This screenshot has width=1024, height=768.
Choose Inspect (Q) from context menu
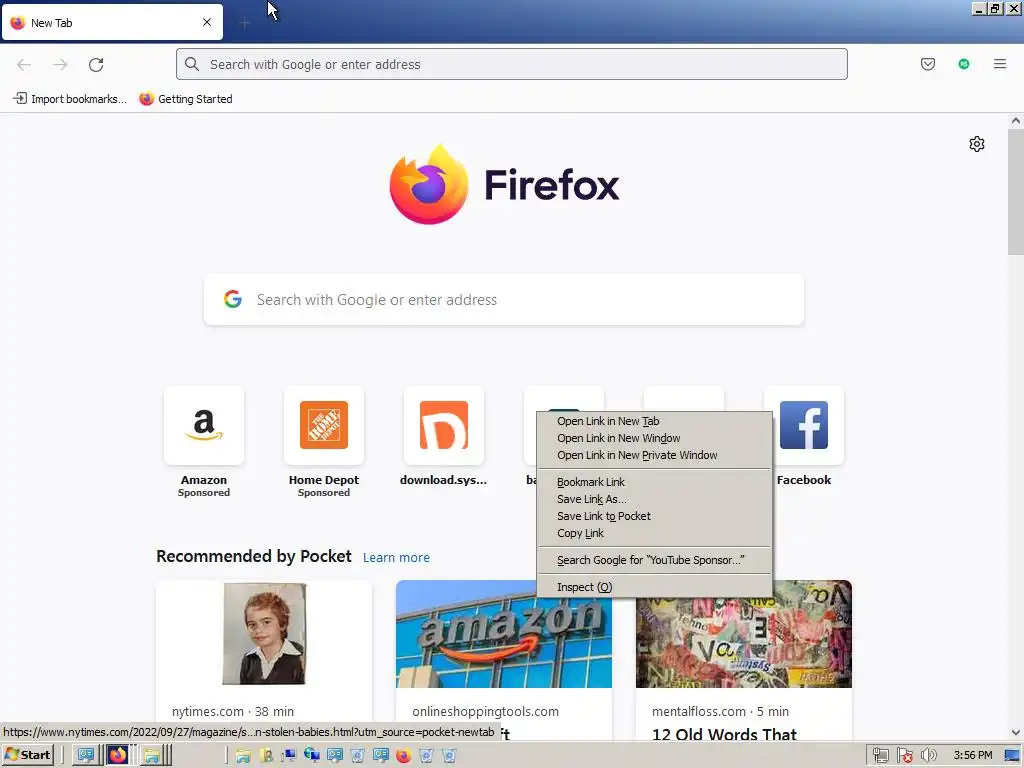pos(654,587)
